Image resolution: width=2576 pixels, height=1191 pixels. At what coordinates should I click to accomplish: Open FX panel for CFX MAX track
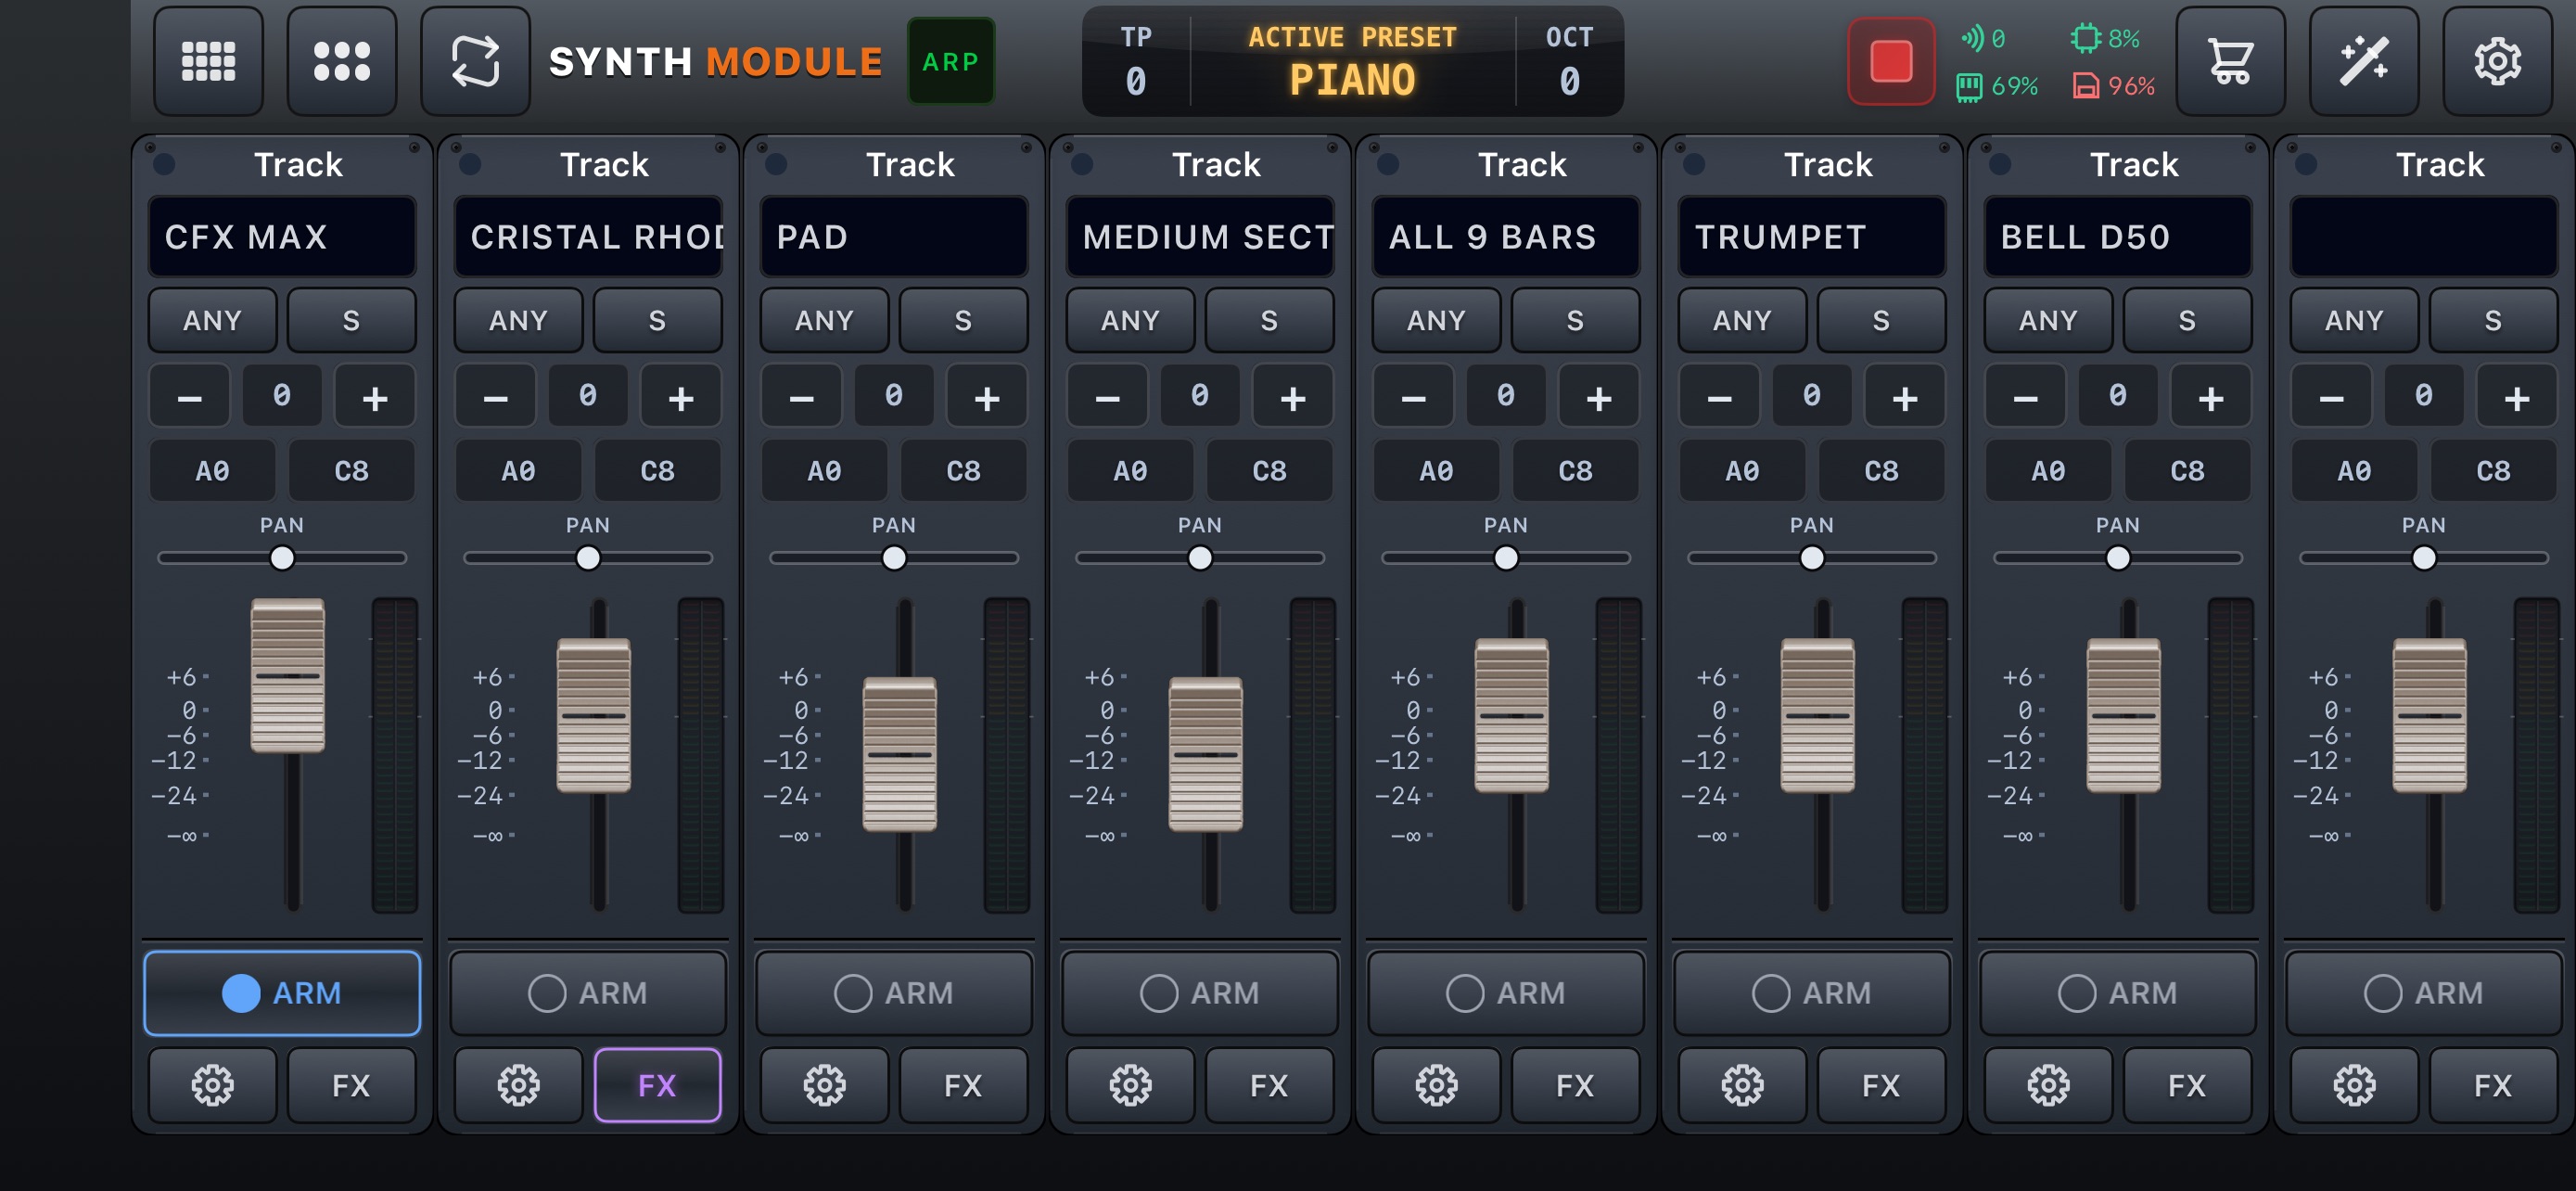point(351,1085)
